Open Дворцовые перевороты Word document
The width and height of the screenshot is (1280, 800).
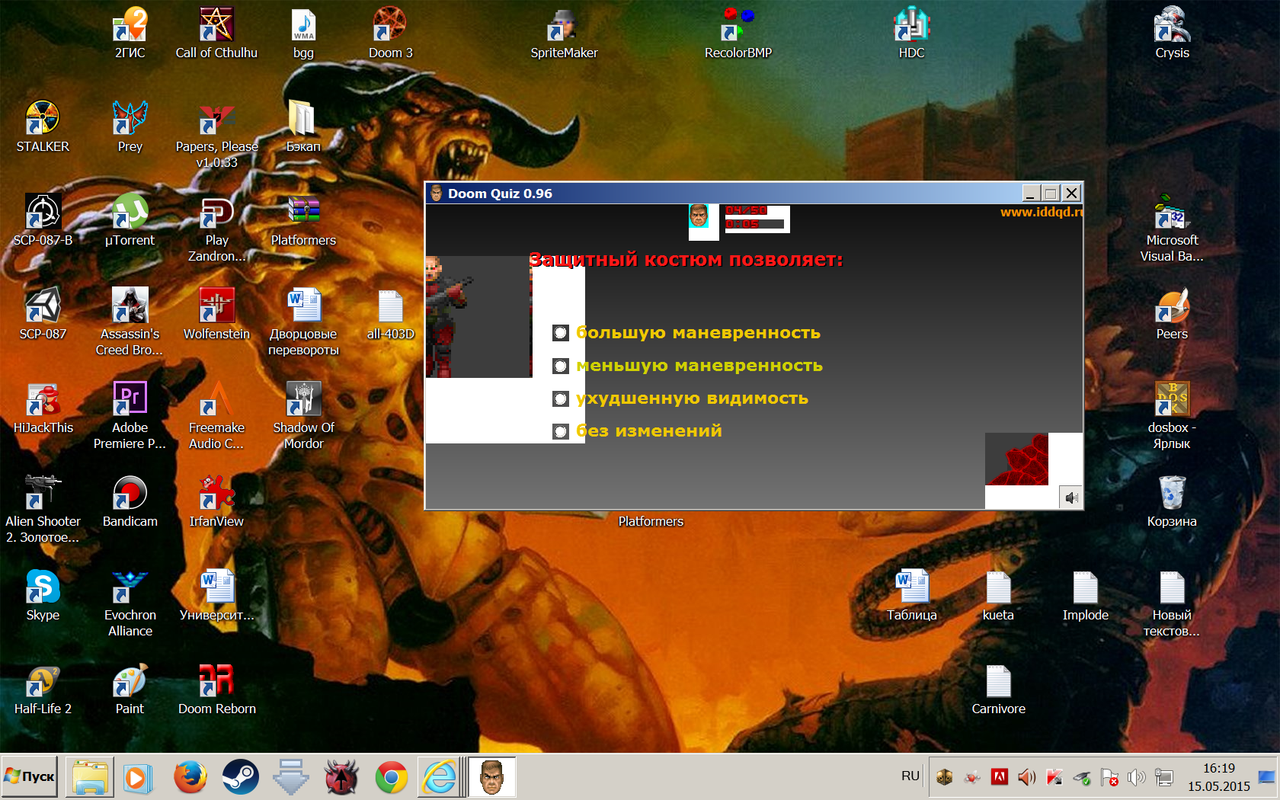303,323
